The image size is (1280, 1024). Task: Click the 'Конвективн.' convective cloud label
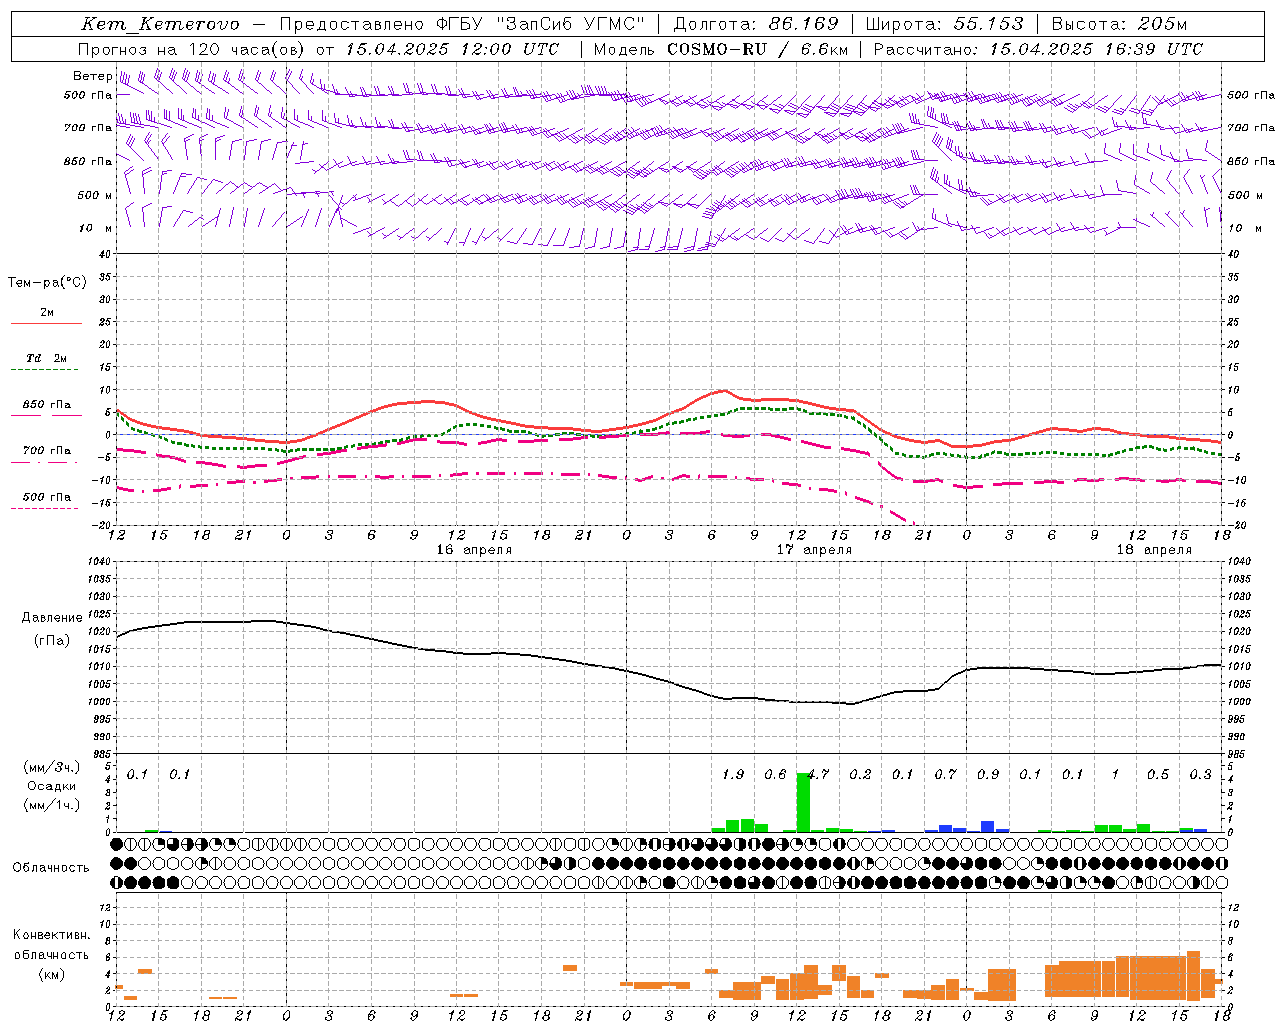pos(52,935)
